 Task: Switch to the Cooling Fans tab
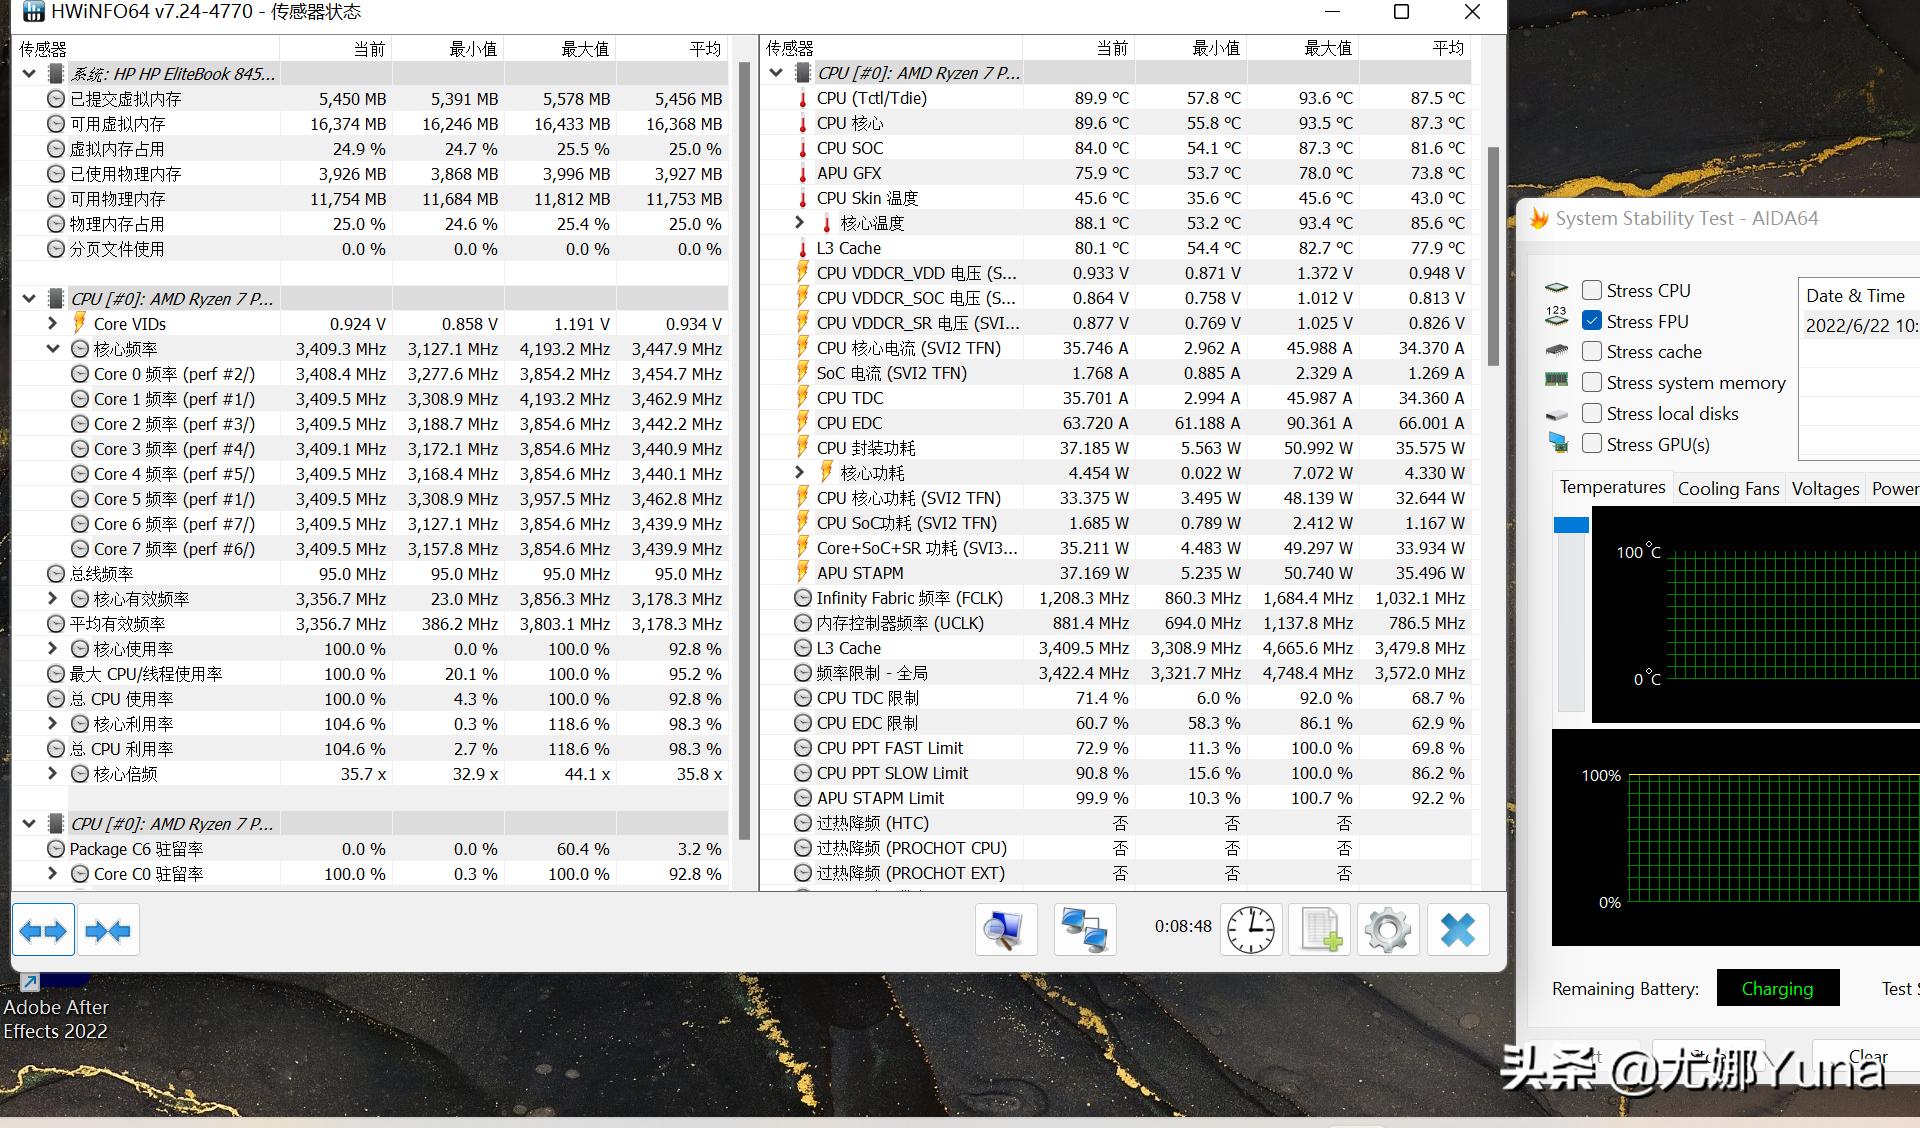pos(1728,488)
